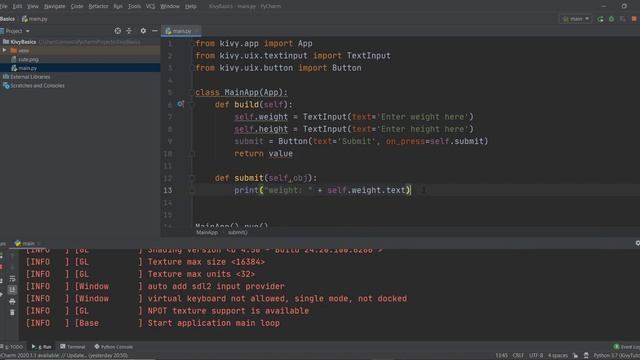The height and width of the screenshot is (360, 640).
Task: Click UTF-8 encoding in status bar
Action: [536, 356]
